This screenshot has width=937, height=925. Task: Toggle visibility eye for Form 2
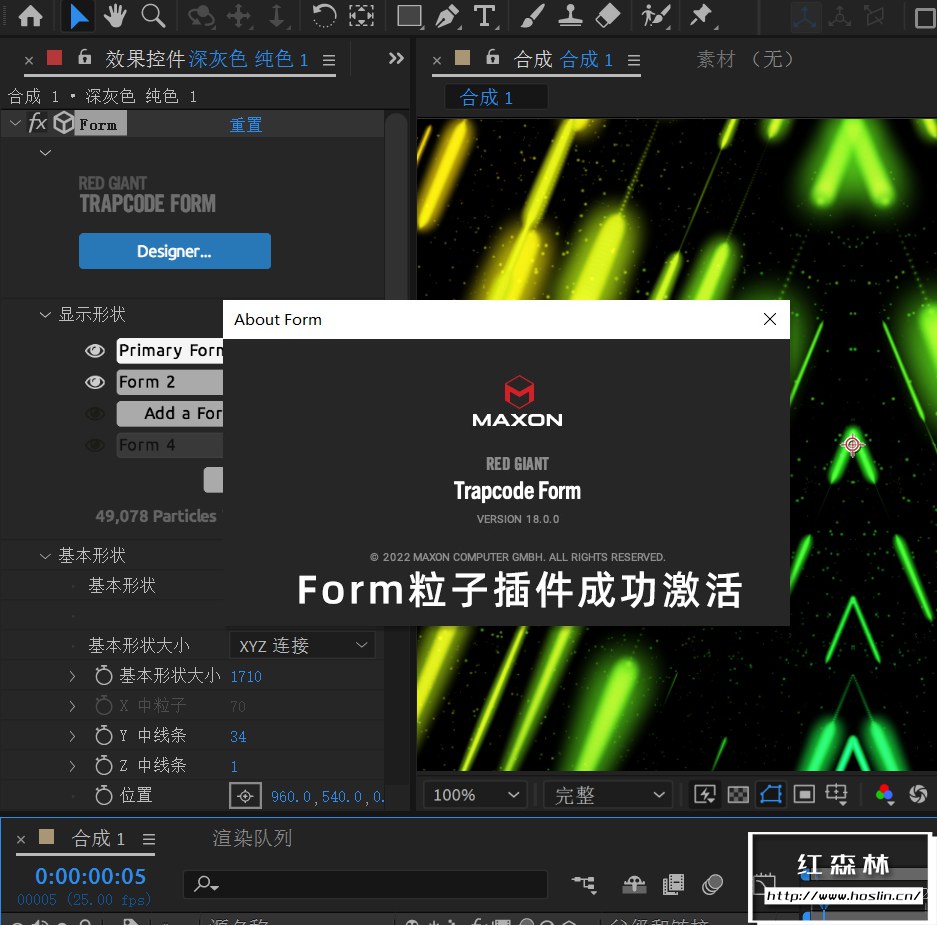(95, 382)
